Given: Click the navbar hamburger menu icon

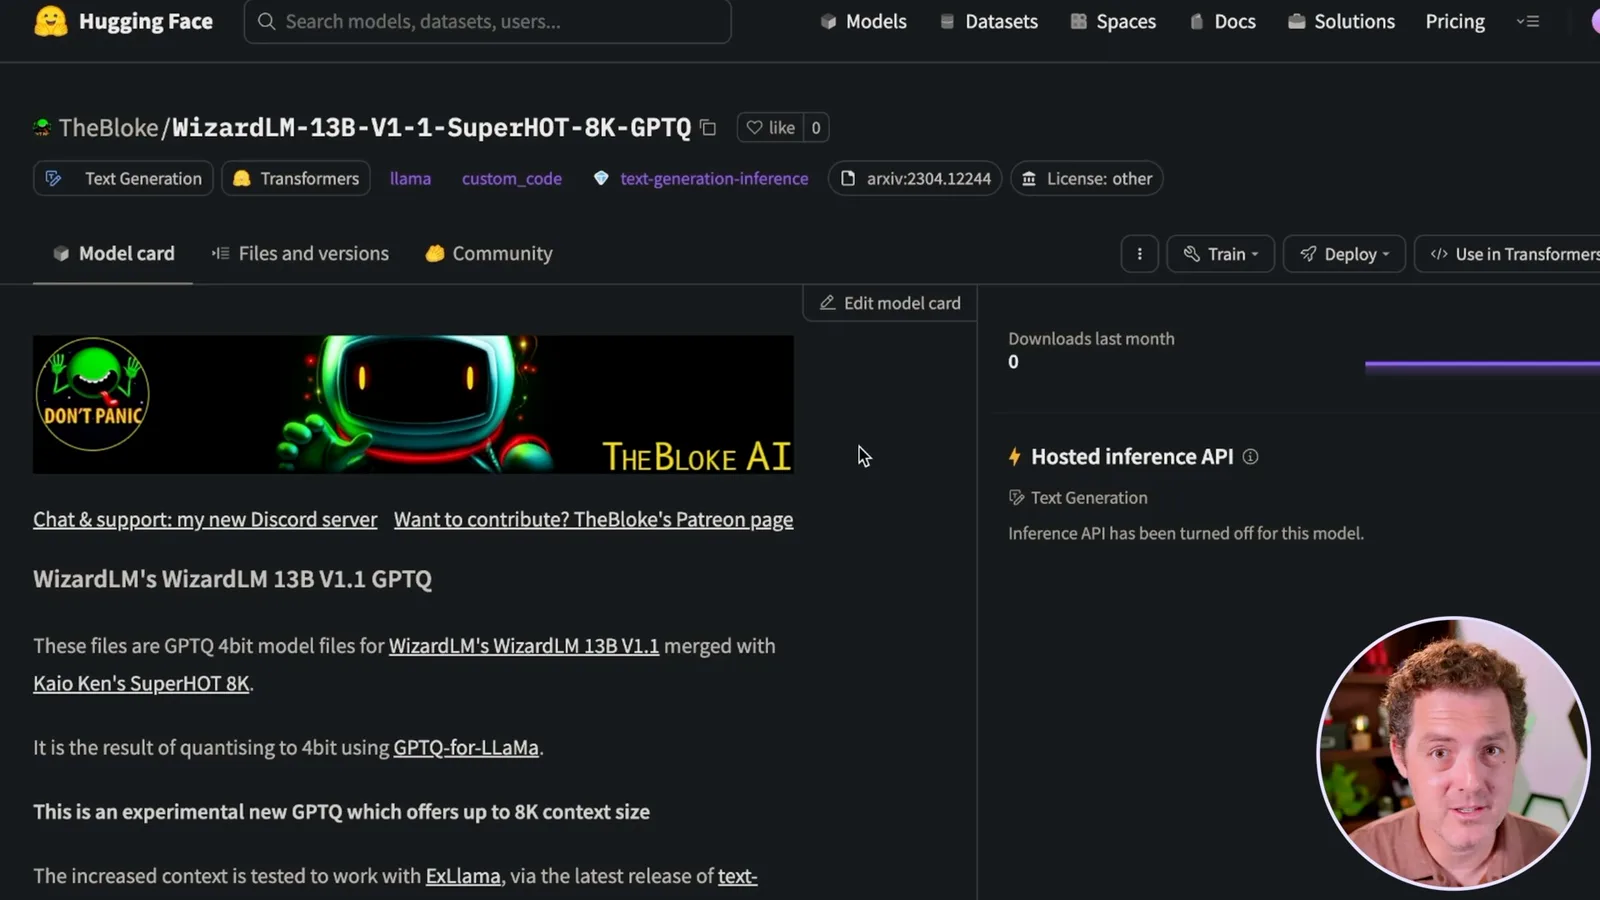Looking at the screenshot, I should pos(1527,21).
